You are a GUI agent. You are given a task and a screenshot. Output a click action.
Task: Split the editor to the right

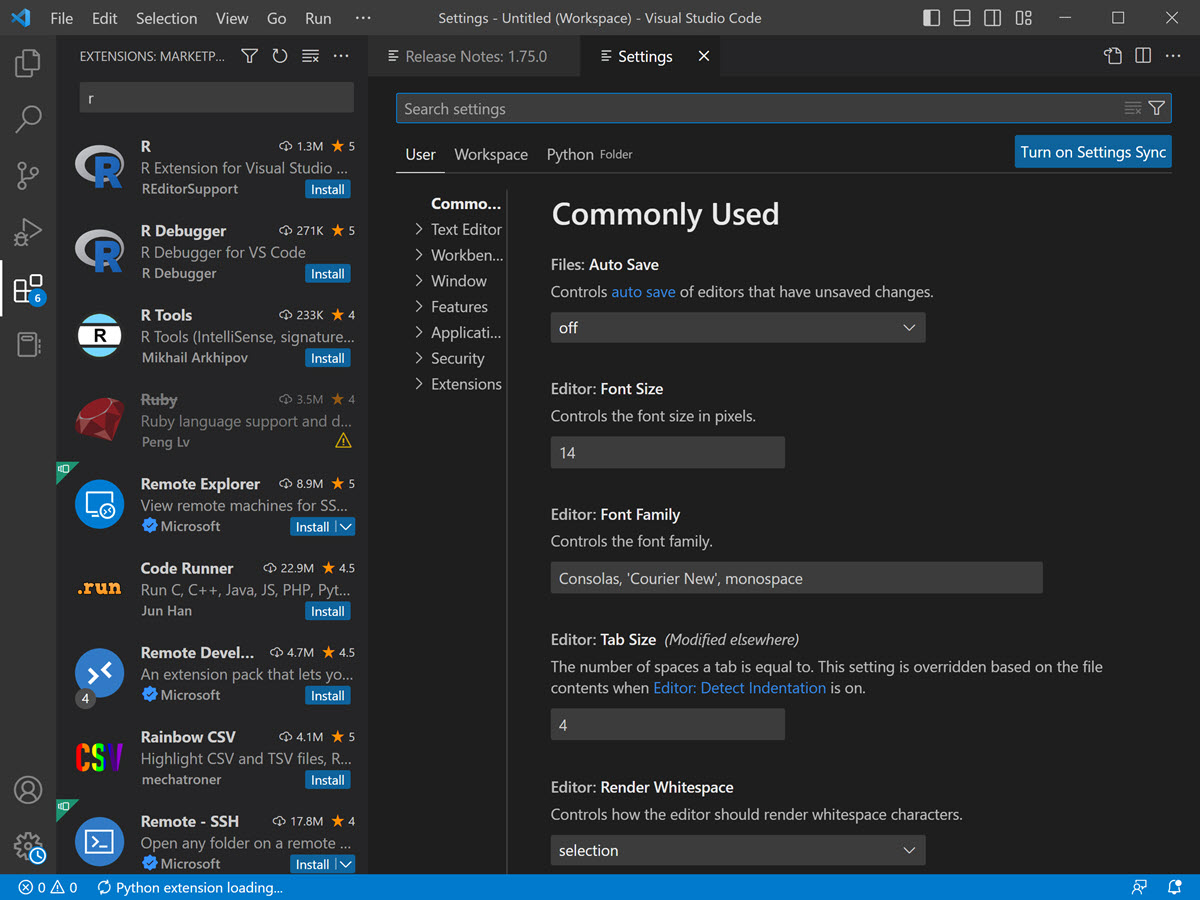[1143, 56]
